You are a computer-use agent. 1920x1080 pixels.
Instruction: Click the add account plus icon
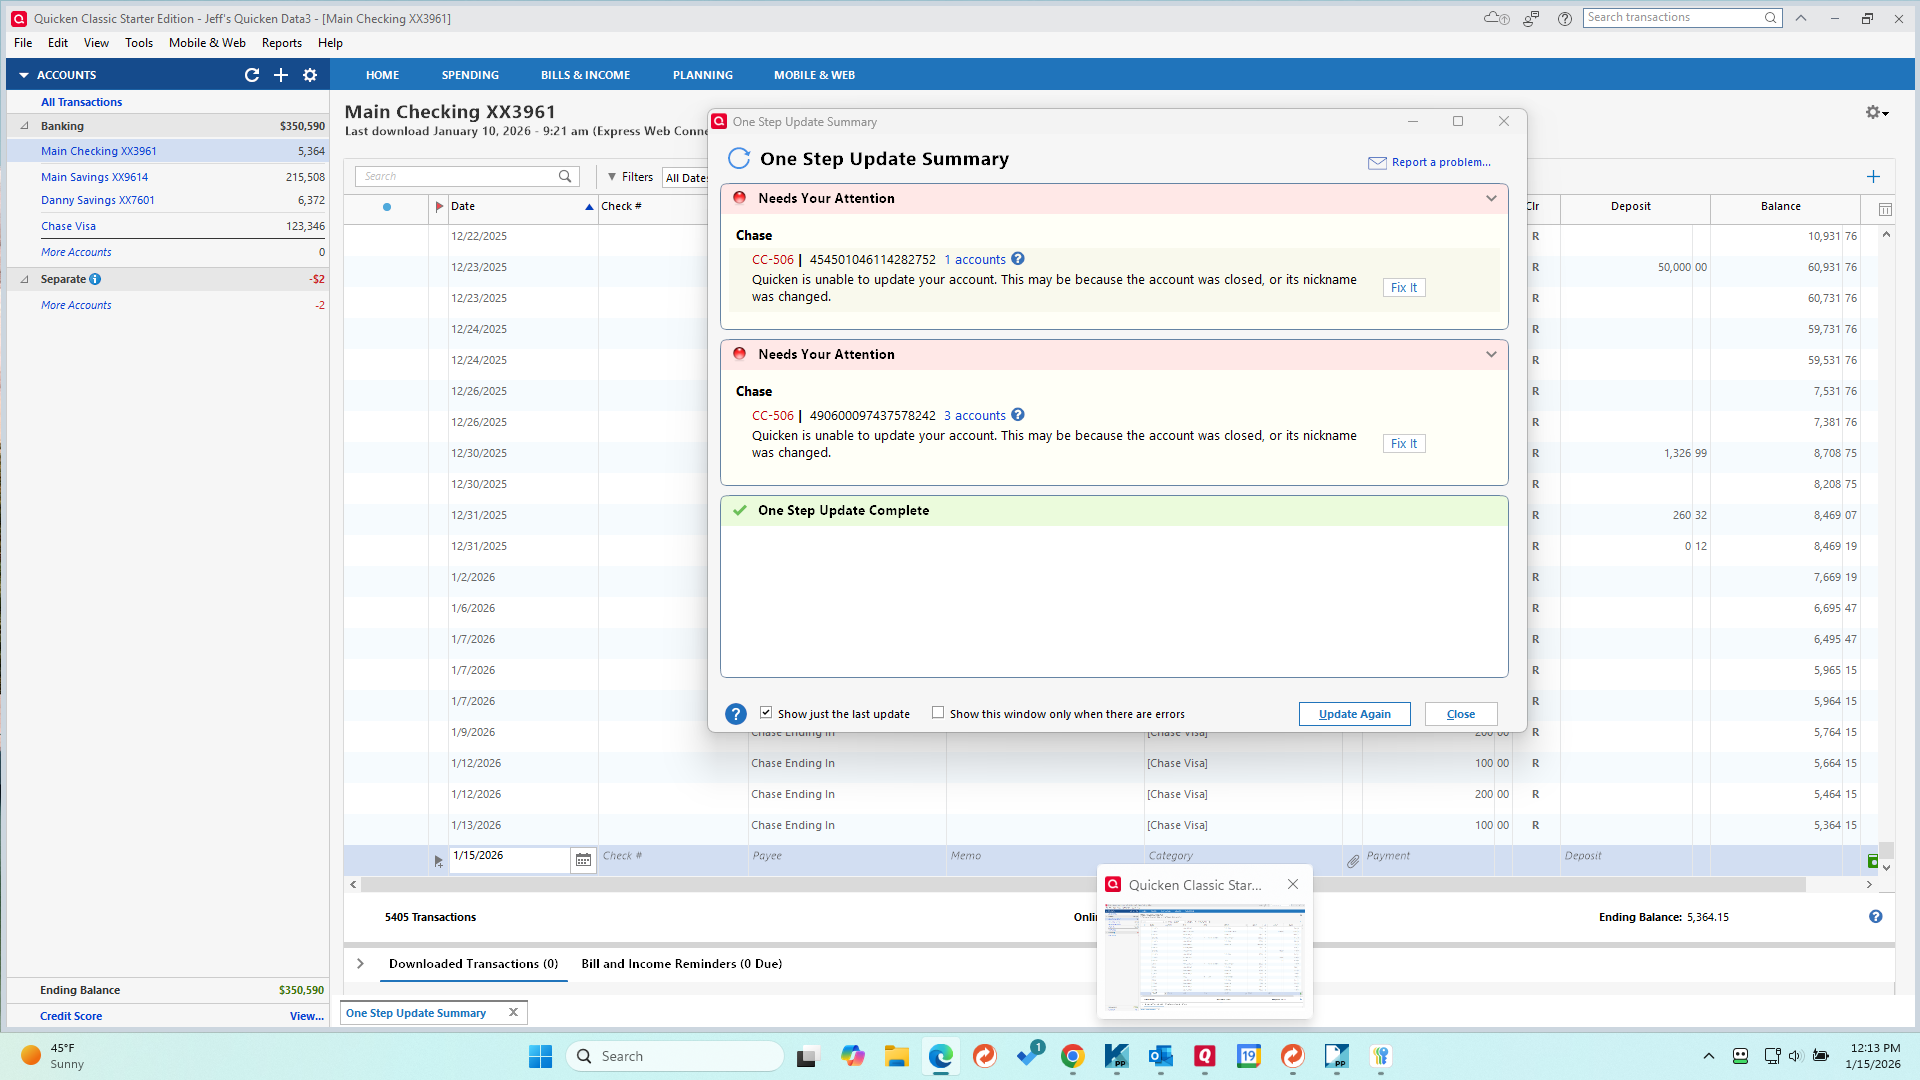coord(281,75)
